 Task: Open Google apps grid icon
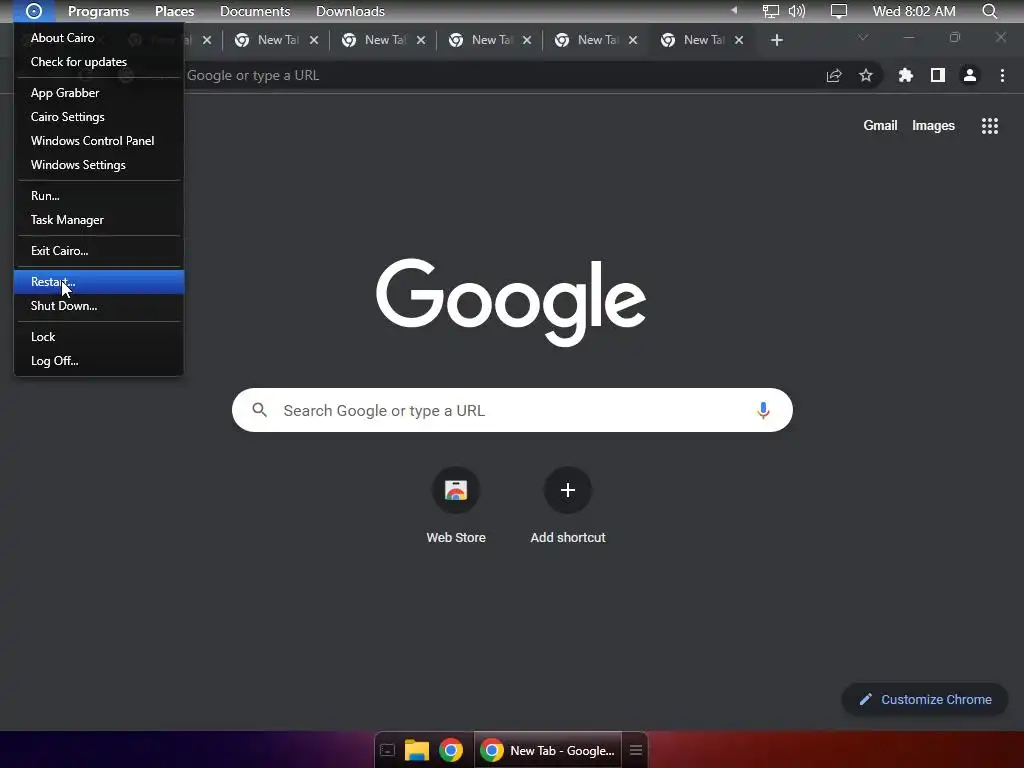(989, 126)
